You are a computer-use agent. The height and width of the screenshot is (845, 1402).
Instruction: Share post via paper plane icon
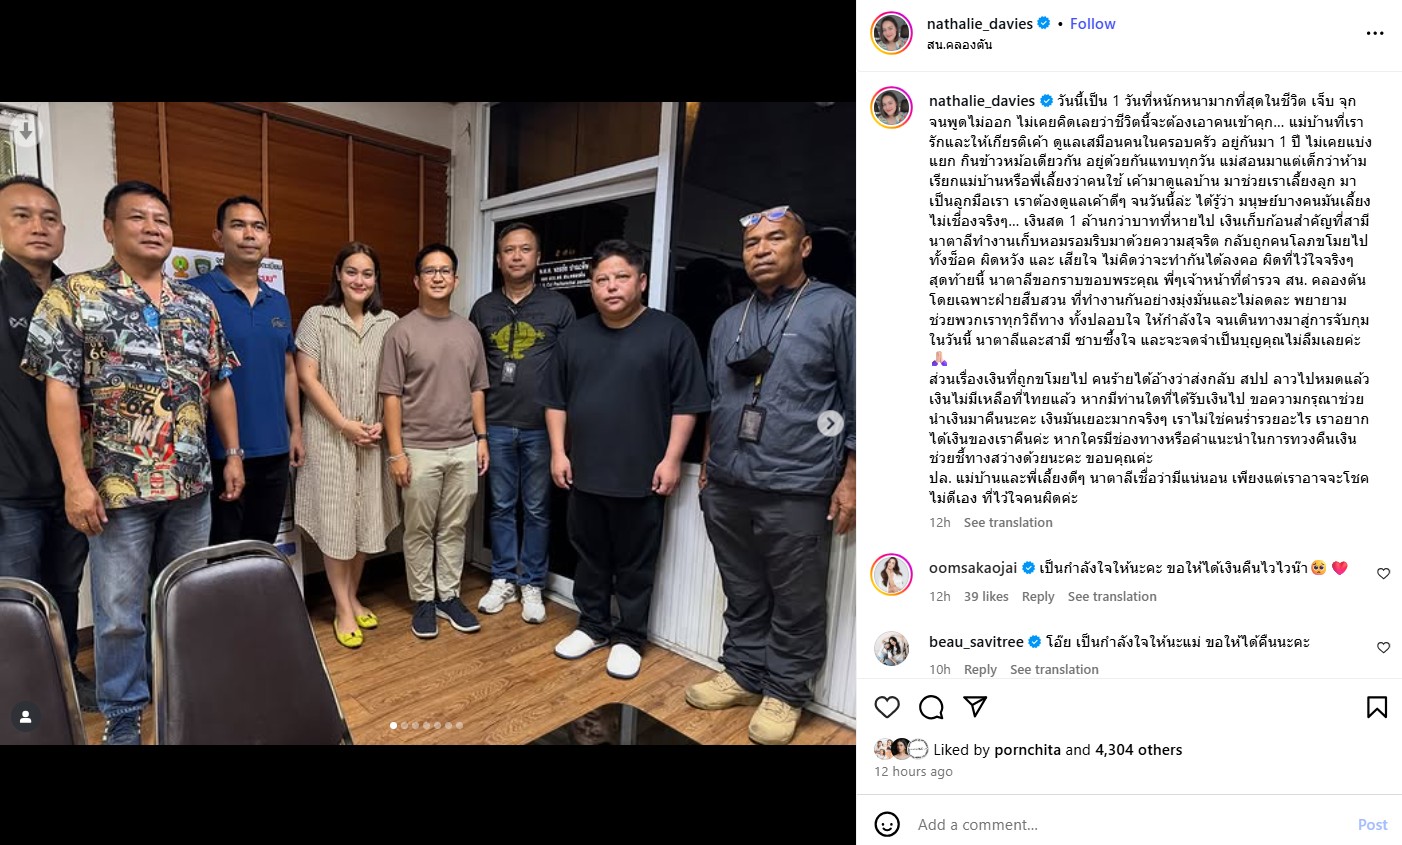[975, 707]
